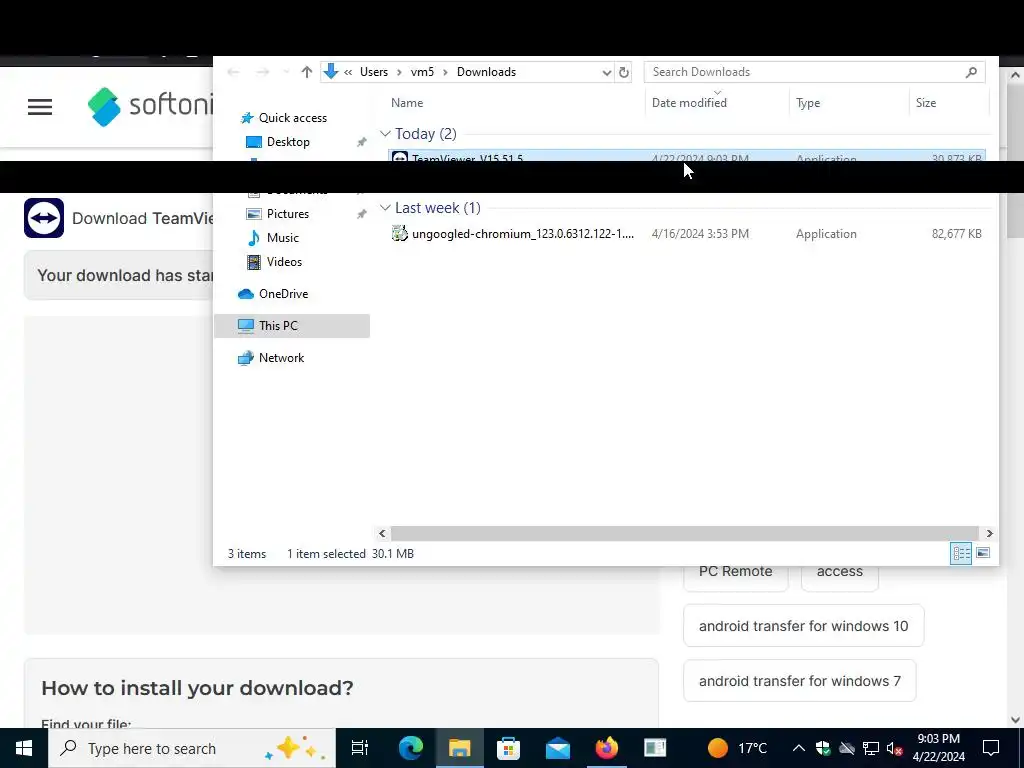Open Network in navigation pane

click(281, 358)
